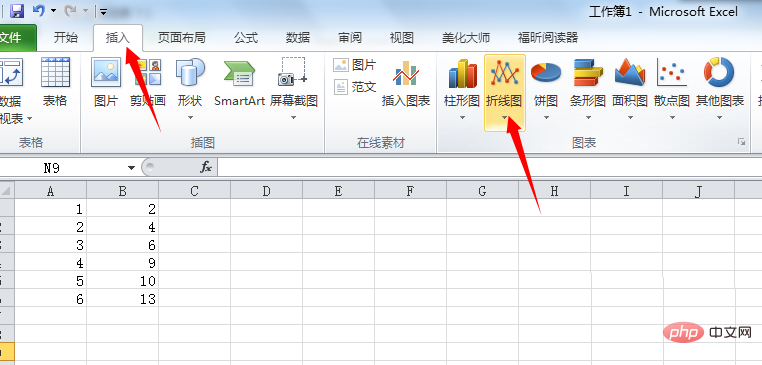Click the Name Box showing N9

pyautogui.click(x=63, y=168)
